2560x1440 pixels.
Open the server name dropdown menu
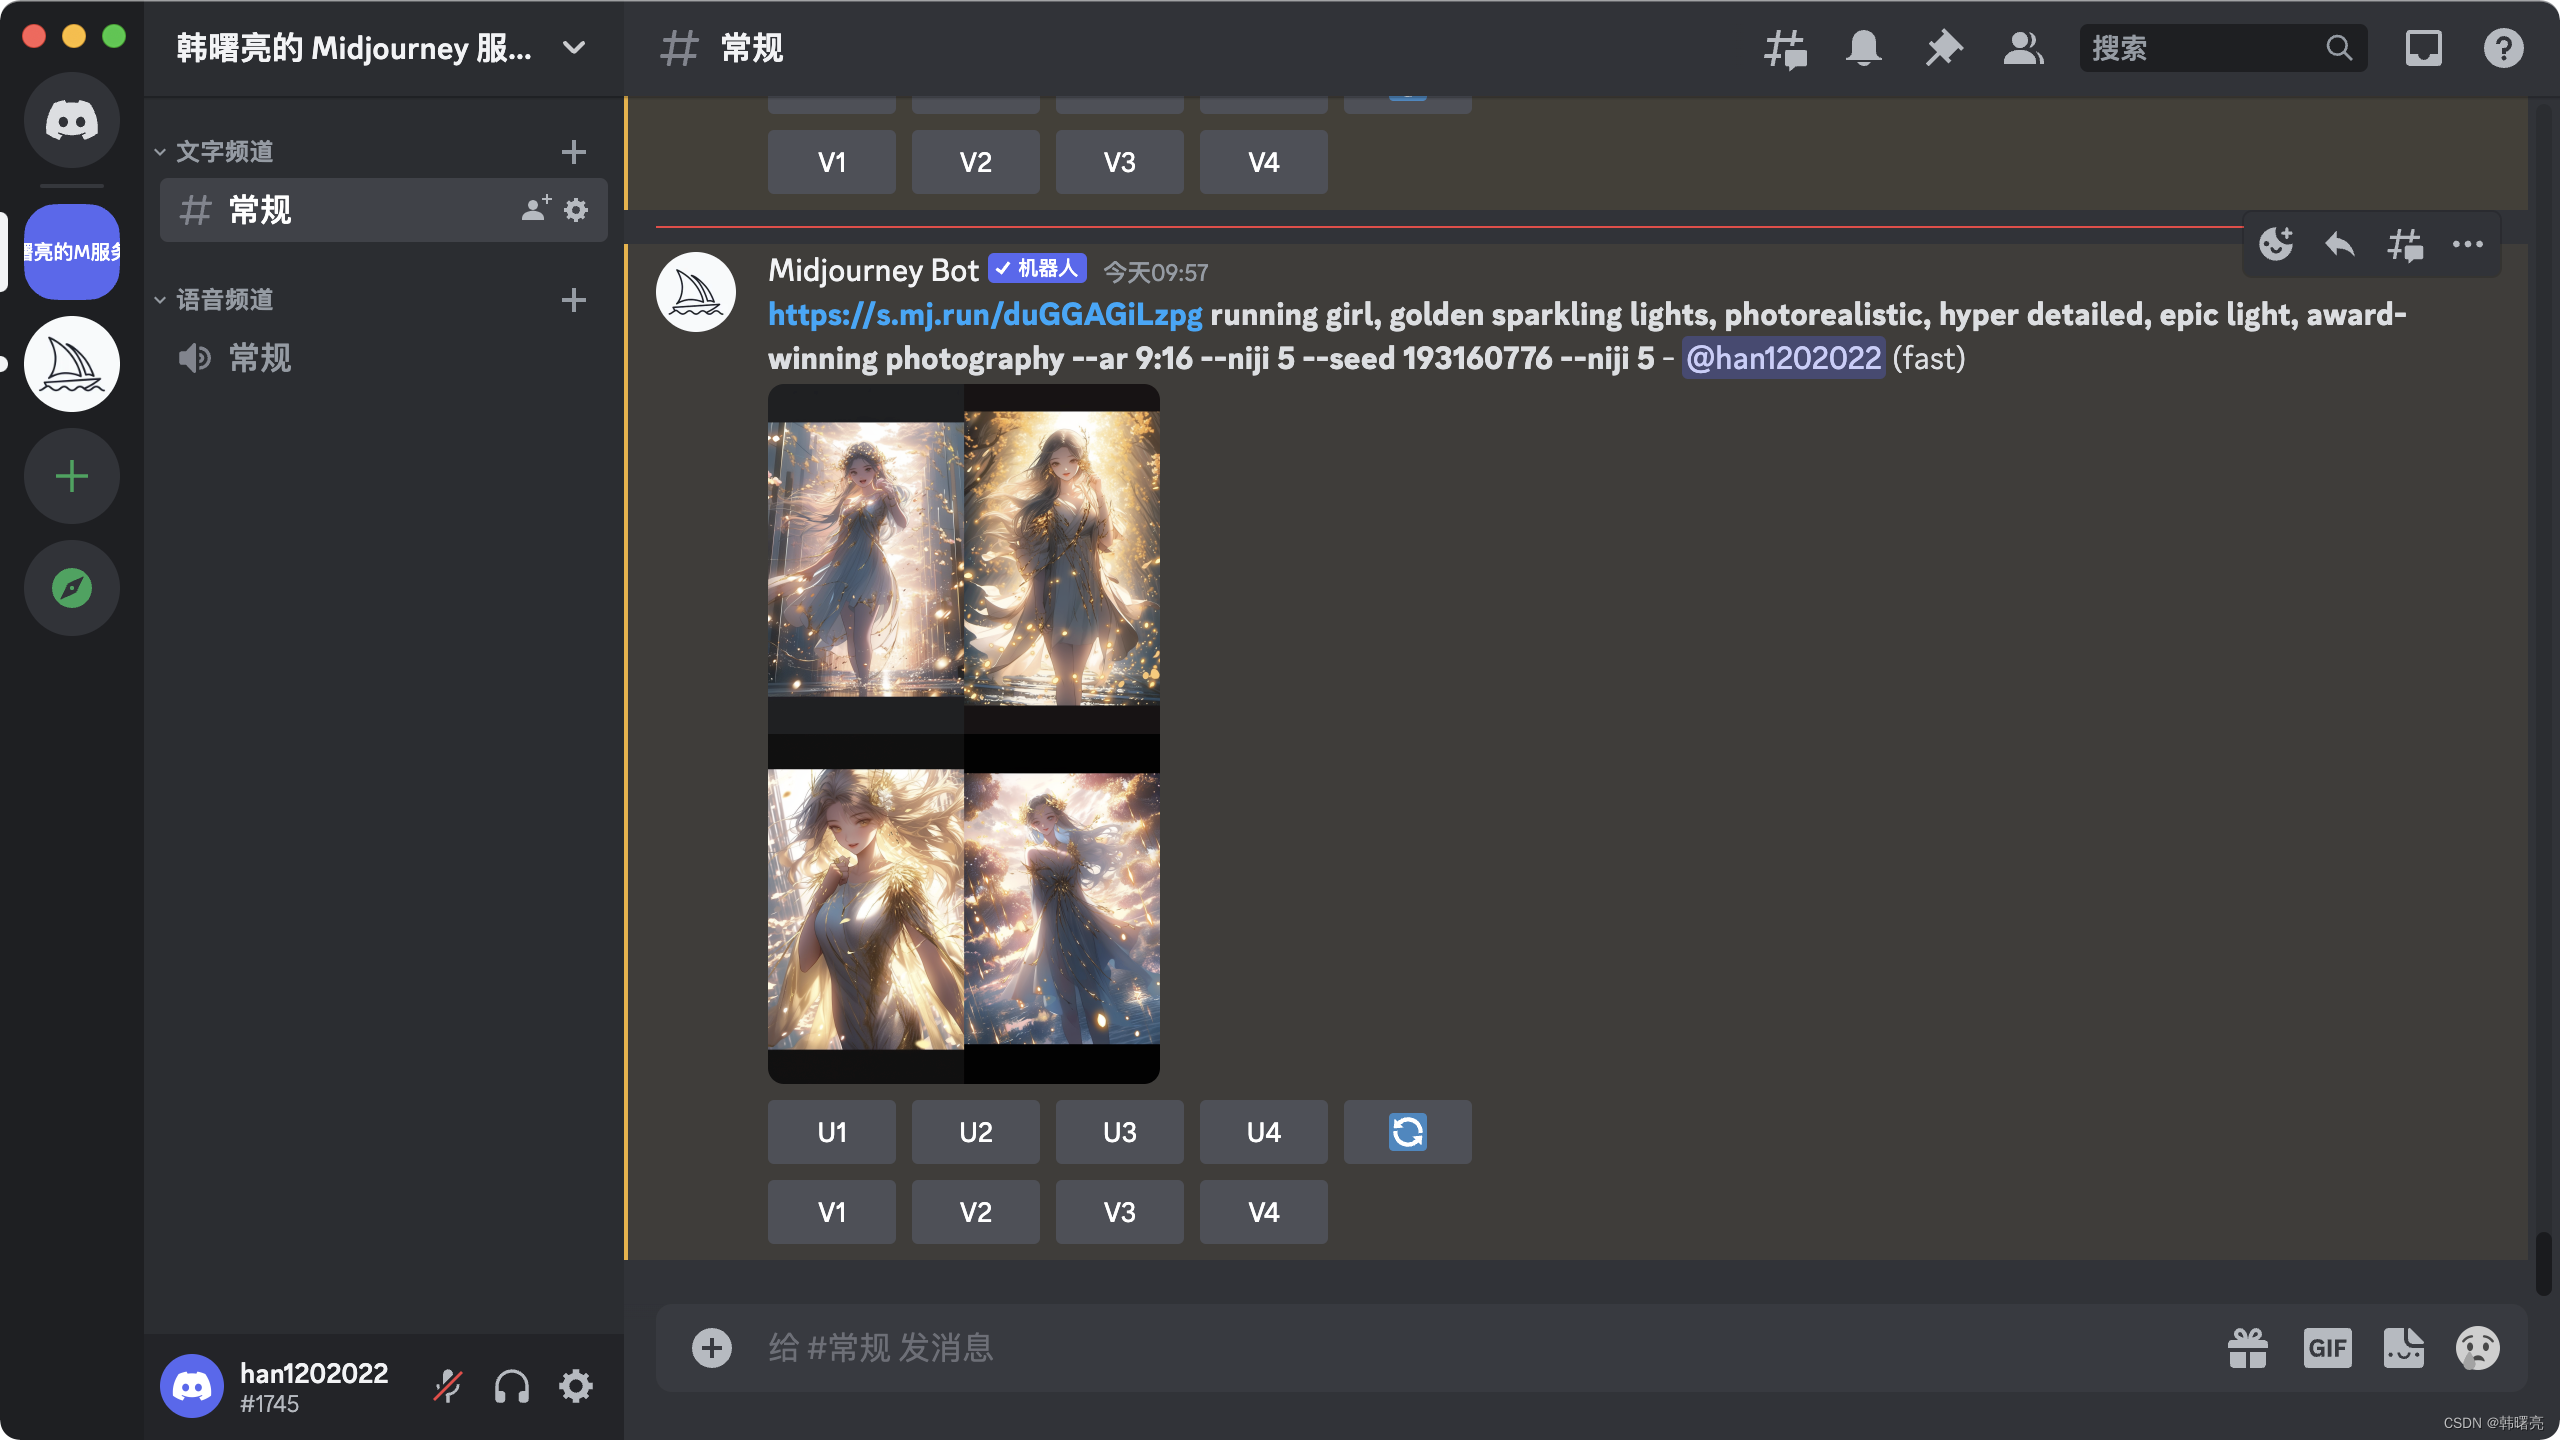click(x=574, y=48)
